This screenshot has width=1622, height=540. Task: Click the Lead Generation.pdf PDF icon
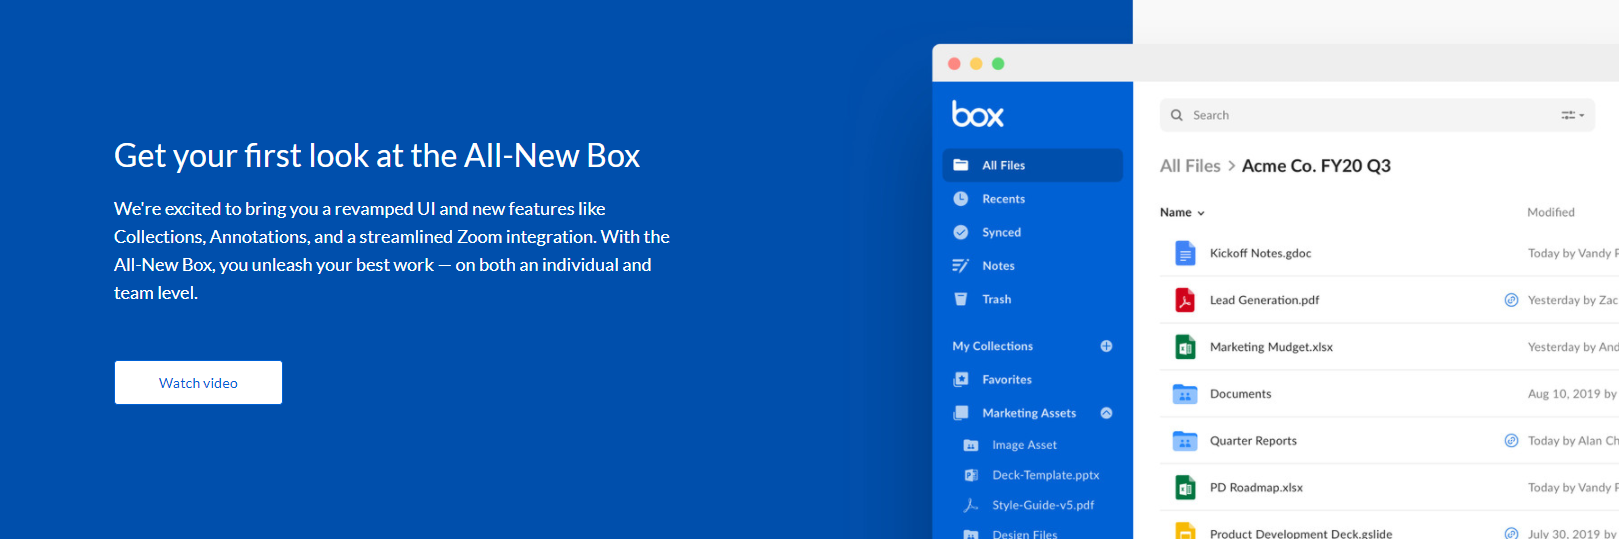coord(1185,300)
